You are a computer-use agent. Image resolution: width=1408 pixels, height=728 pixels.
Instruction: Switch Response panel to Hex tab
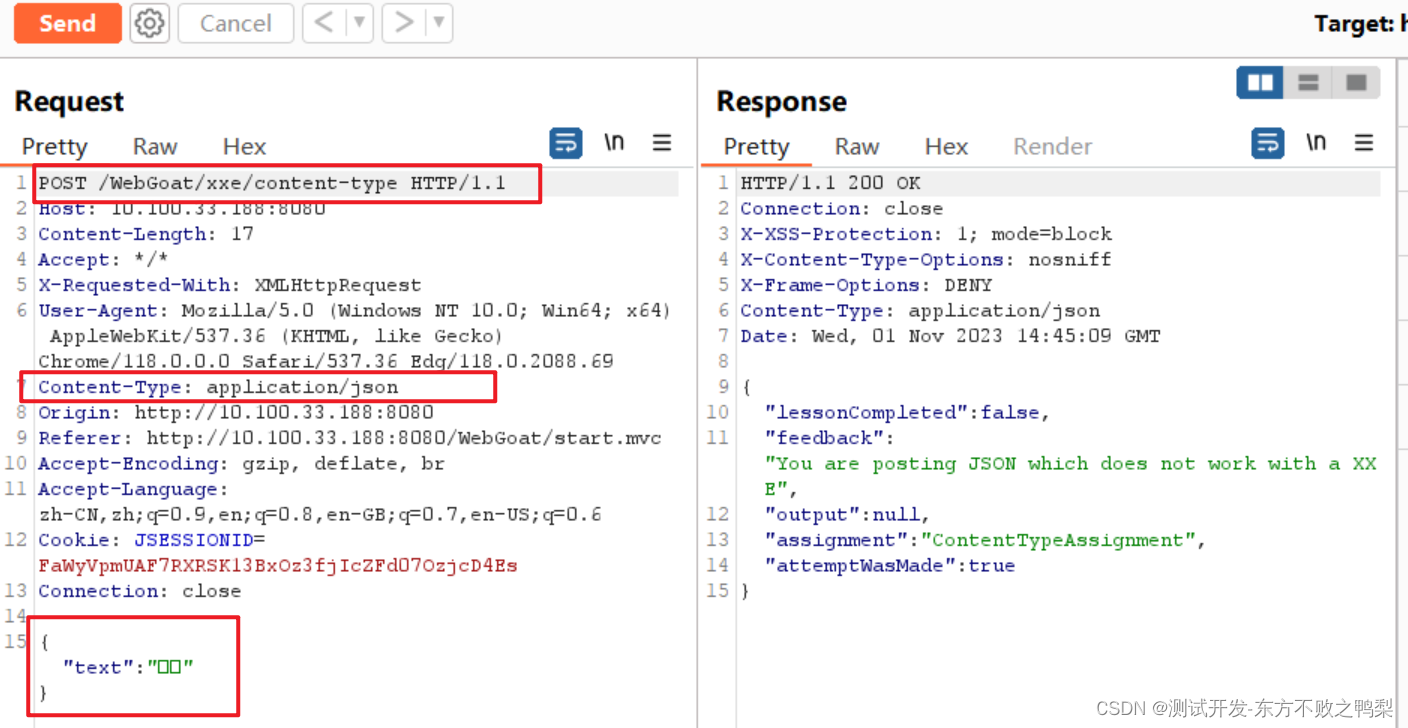point(946,147)
